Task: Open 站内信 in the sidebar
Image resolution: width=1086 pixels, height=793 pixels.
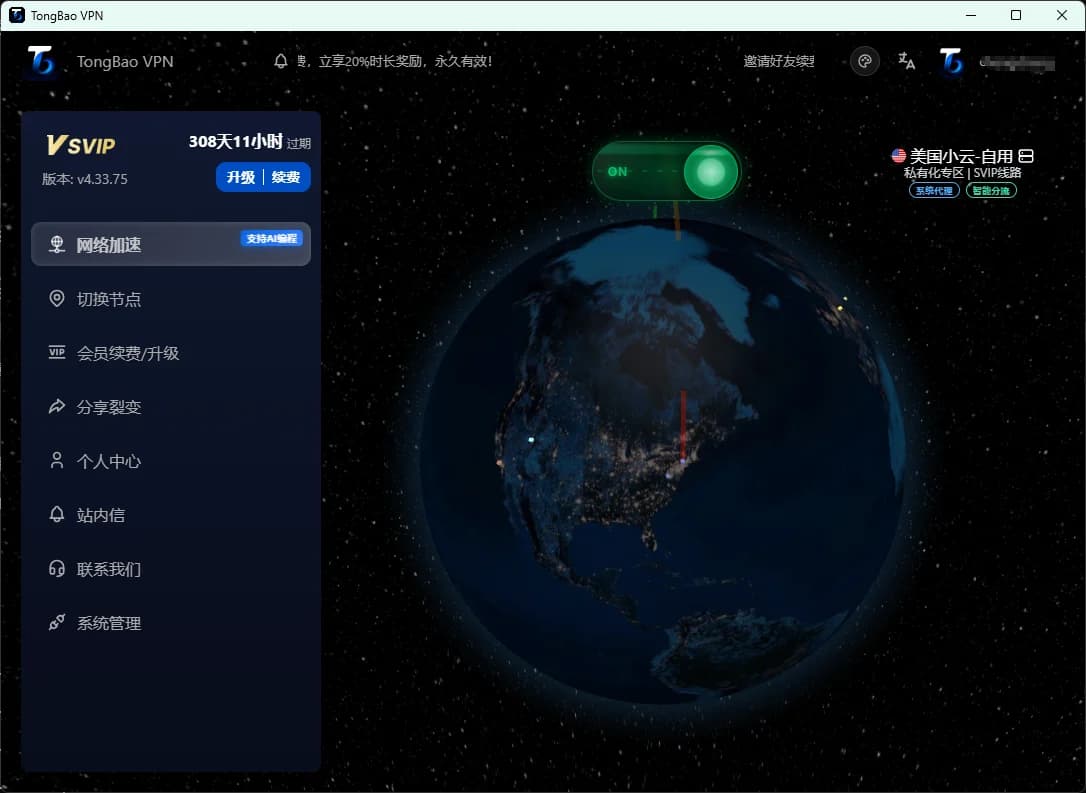Action: (x=101, y=515)
